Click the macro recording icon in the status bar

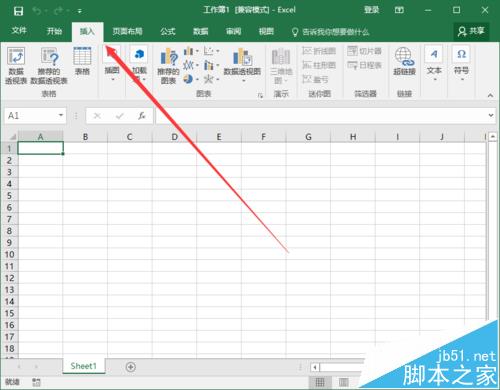pos(37,382)
